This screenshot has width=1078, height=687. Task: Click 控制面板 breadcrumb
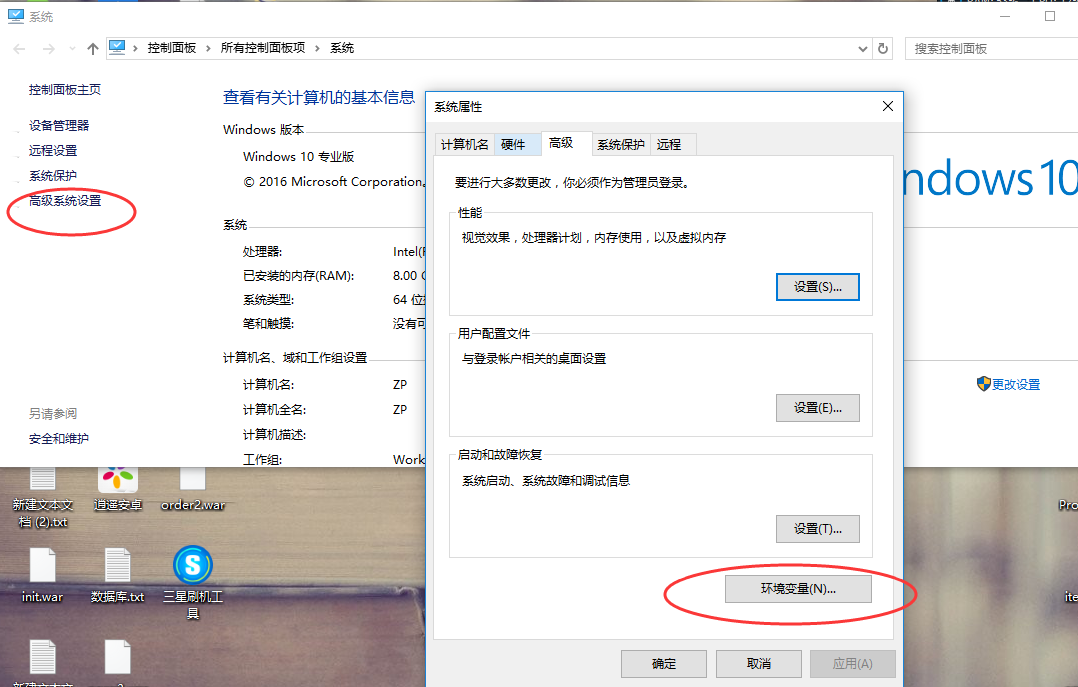pyautogui.click(x=172, y=47)
